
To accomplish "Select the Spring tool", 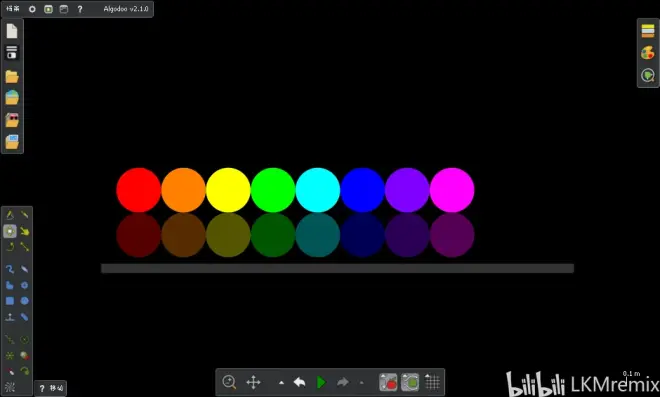I will 10,339.
